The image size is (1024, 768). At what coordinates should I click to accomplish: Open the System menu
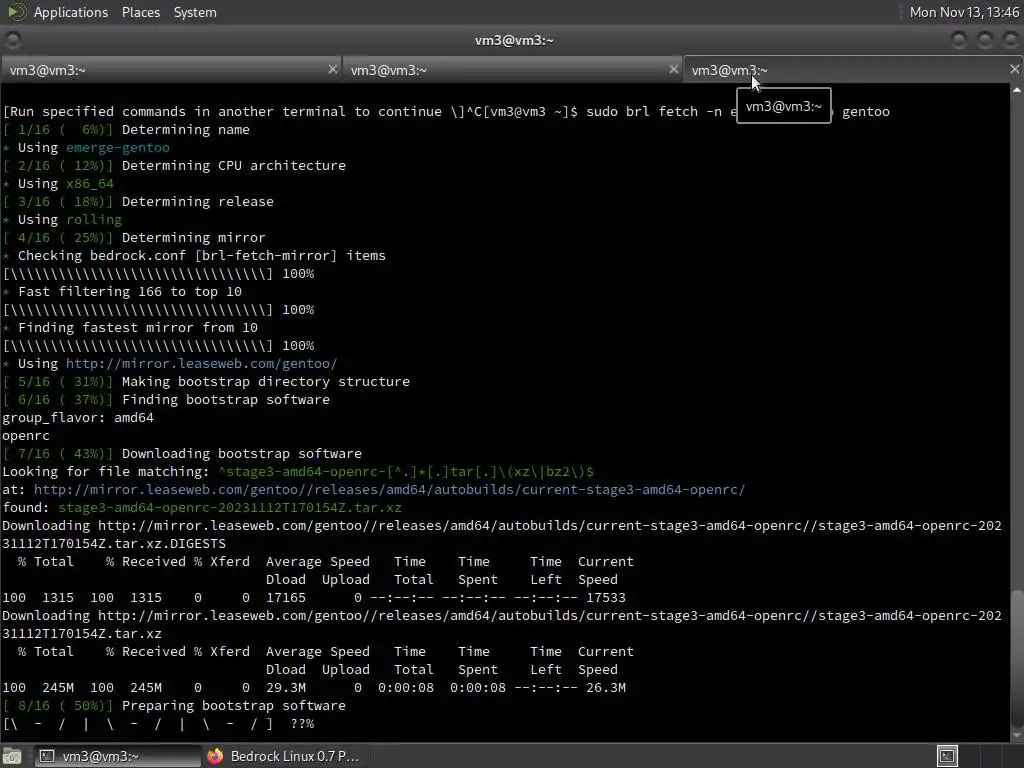coord(195,12)
